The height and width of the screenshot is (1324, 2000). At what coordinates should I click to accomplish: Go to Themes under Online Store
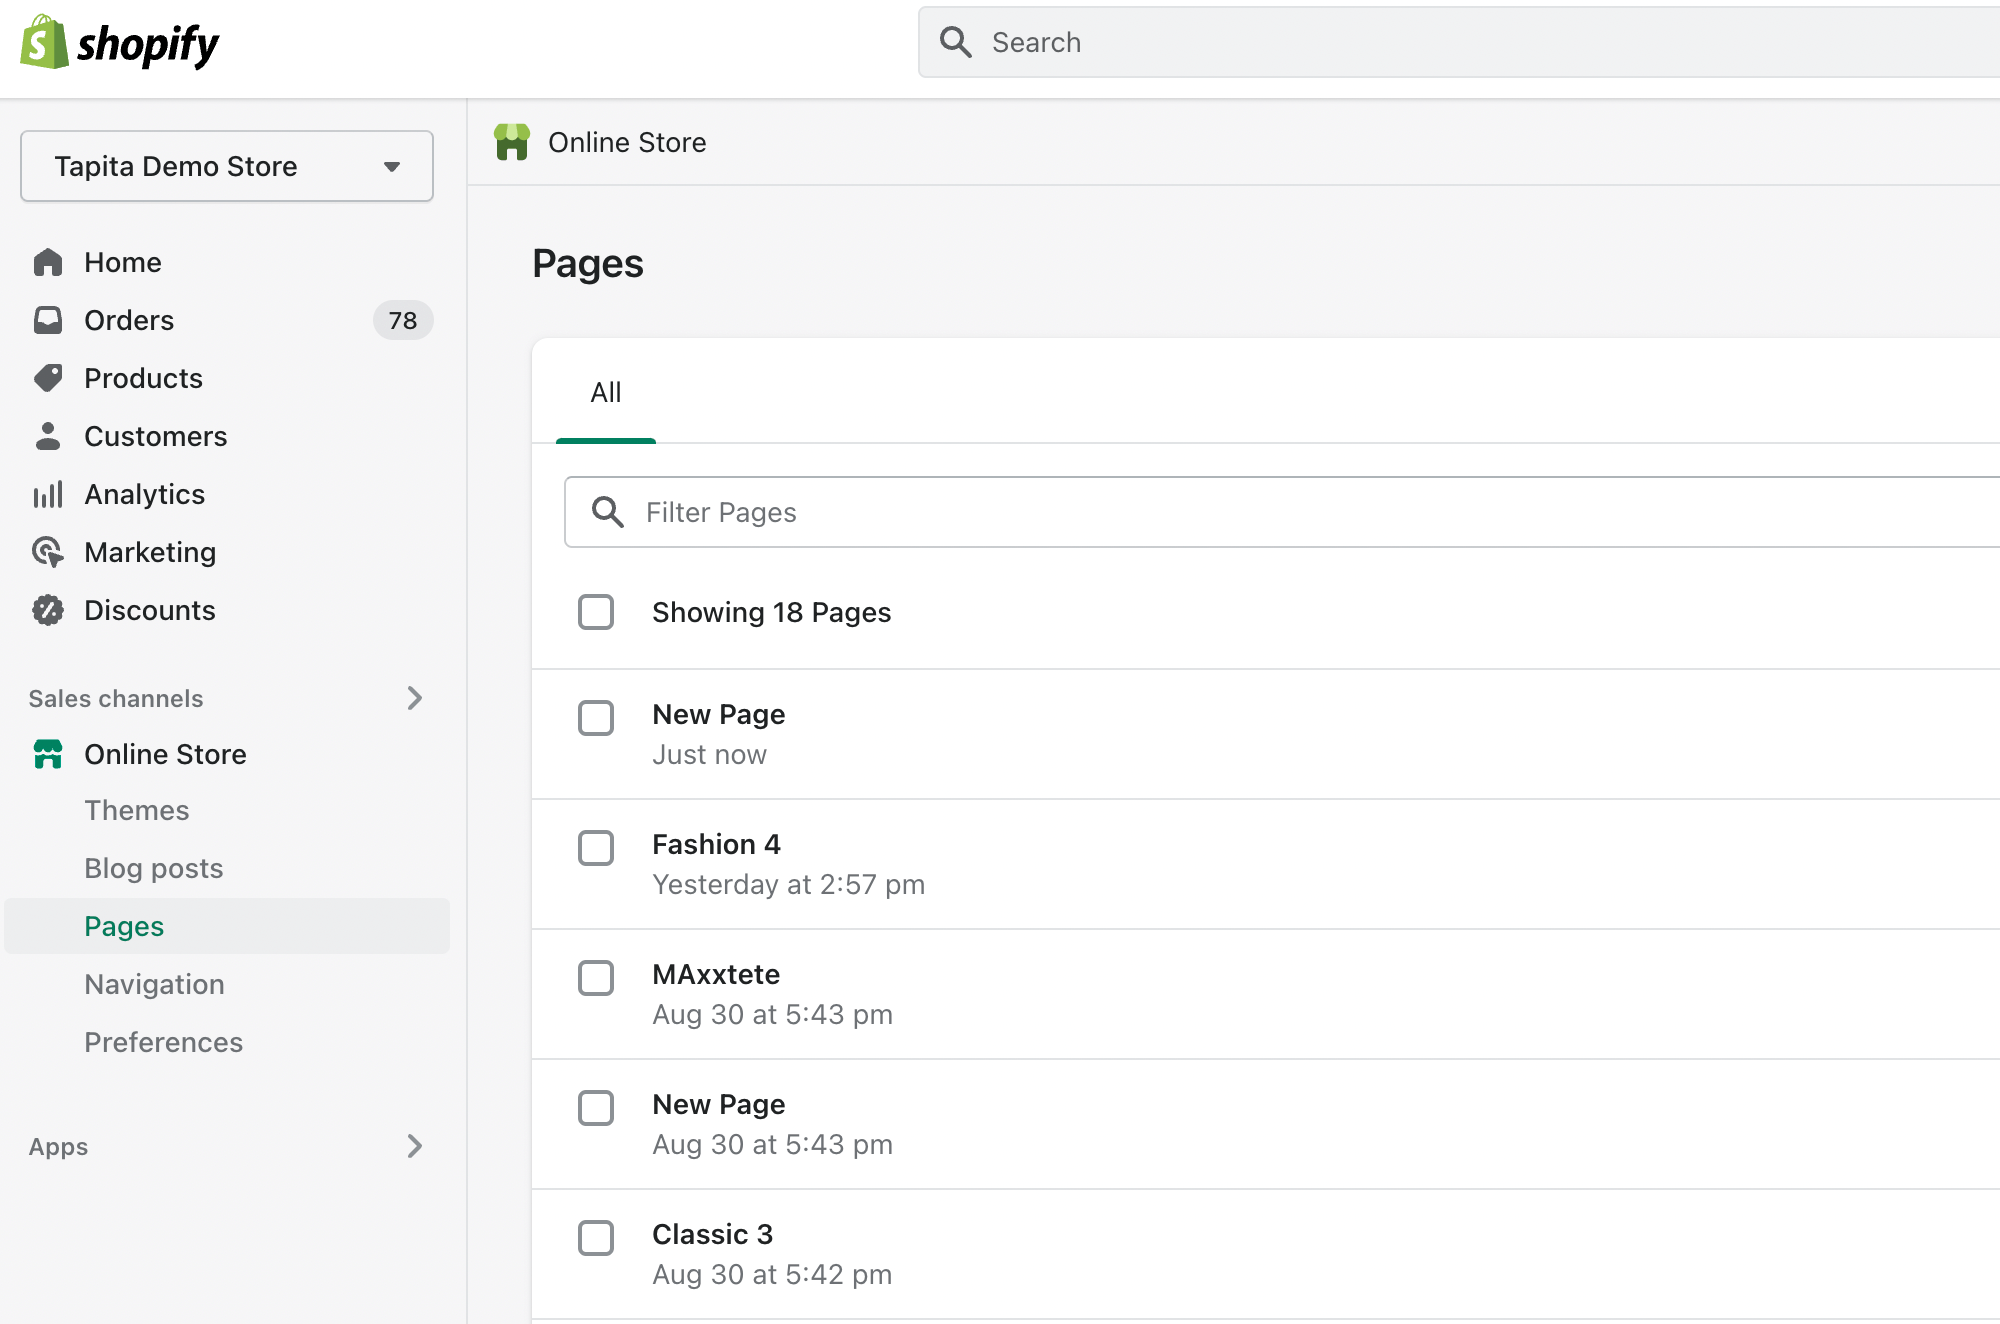137,810
